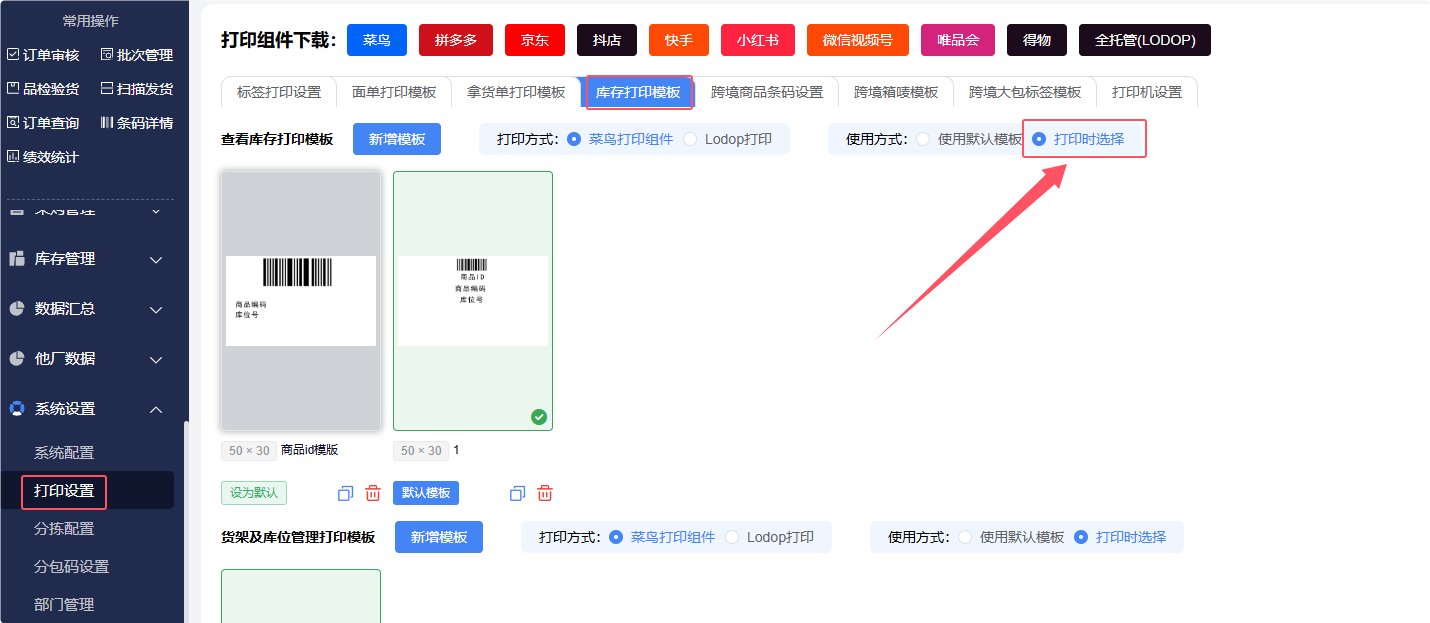The width and height of the screenshot is (1430, 623).
Task: Download 菜鸟 print component
Action: pos(377,40)
